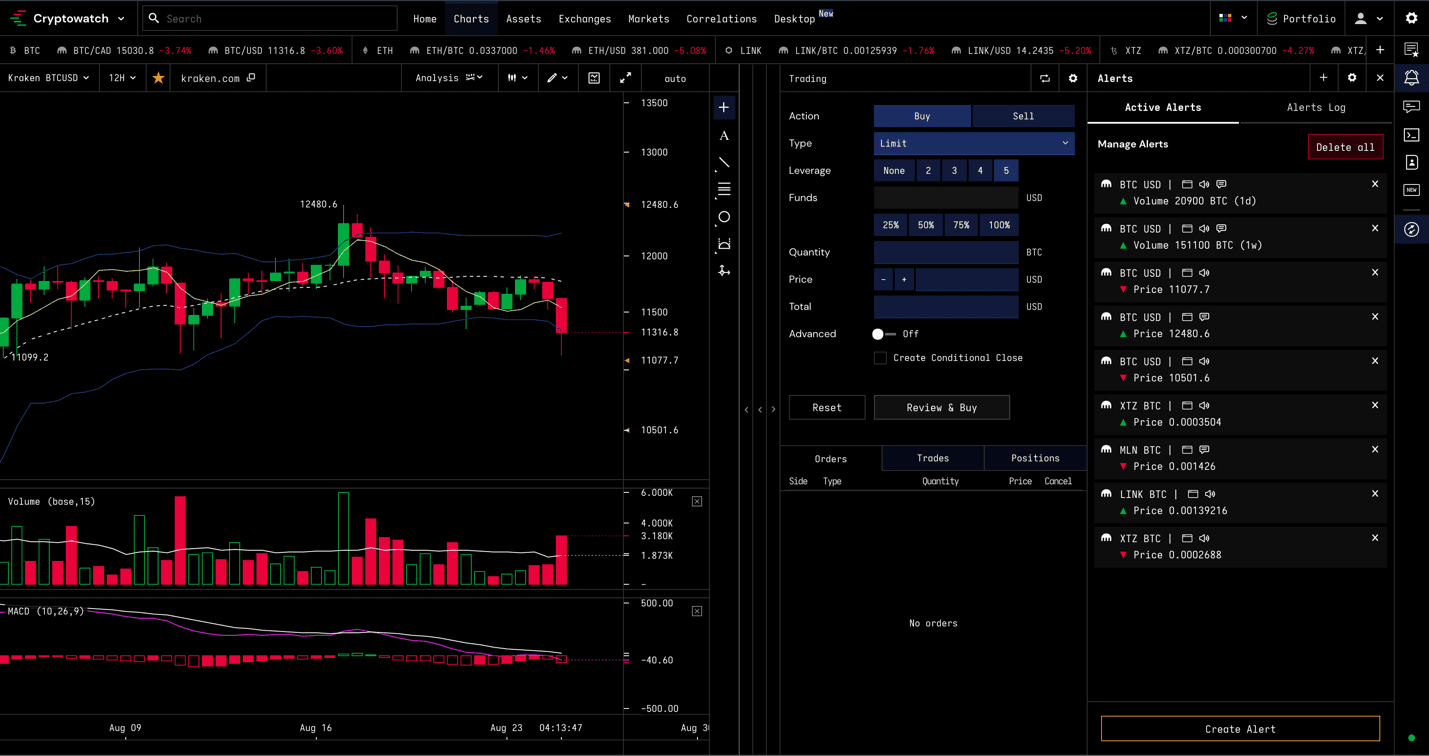This screenshot has width=1429, height=756.
Task: Select the measure range tool
Action: (x=724, y=244)
